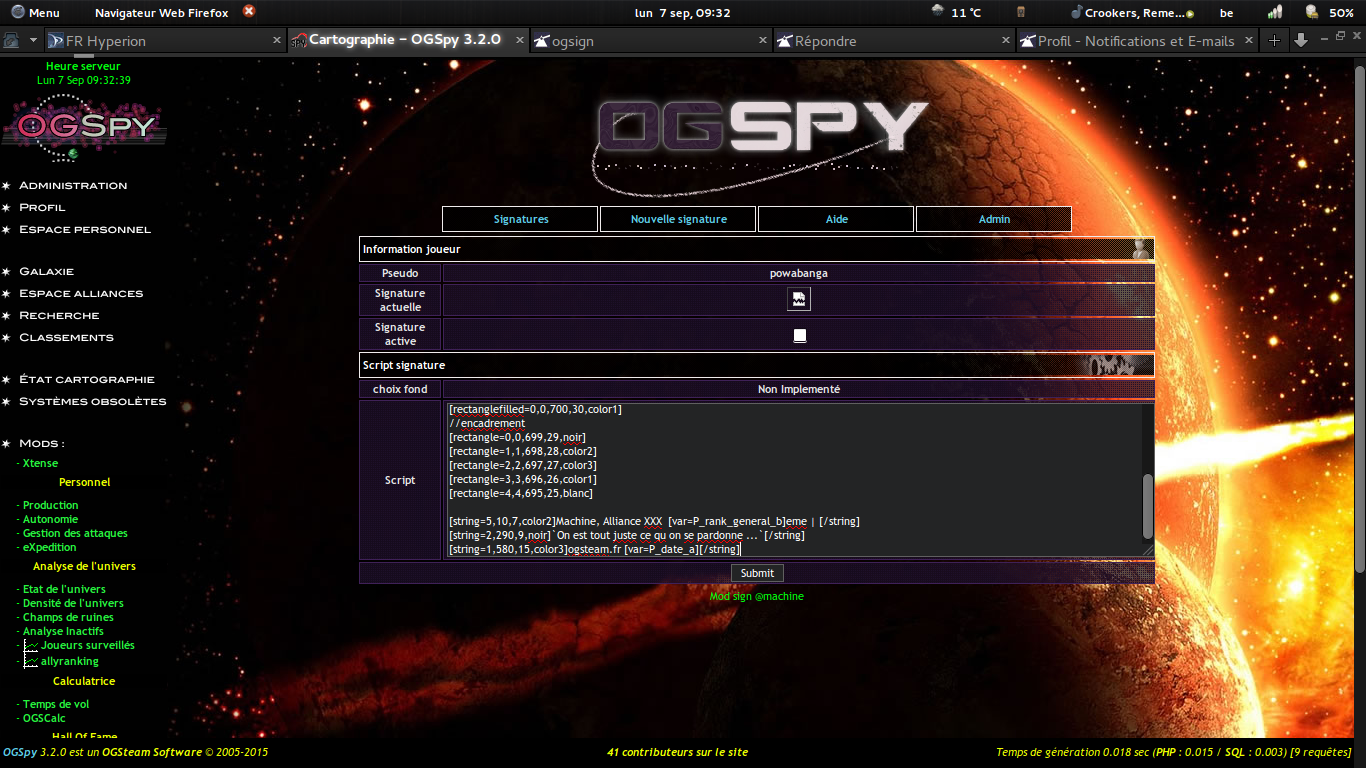Close the Profil - Notifications et E-mails tab
Viewport: 1366px width, 768px height.
click(1249, 40)
